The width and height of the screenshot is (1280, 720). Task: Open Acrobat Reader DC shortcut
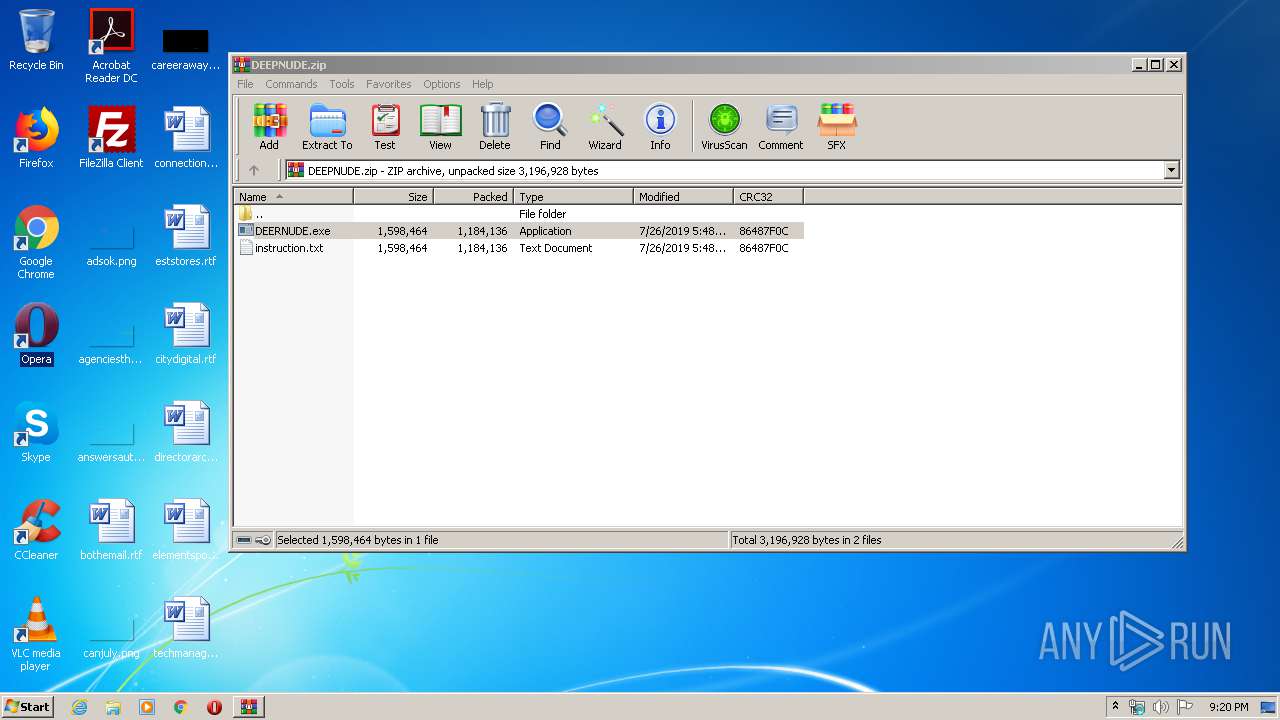pos(111,46)
